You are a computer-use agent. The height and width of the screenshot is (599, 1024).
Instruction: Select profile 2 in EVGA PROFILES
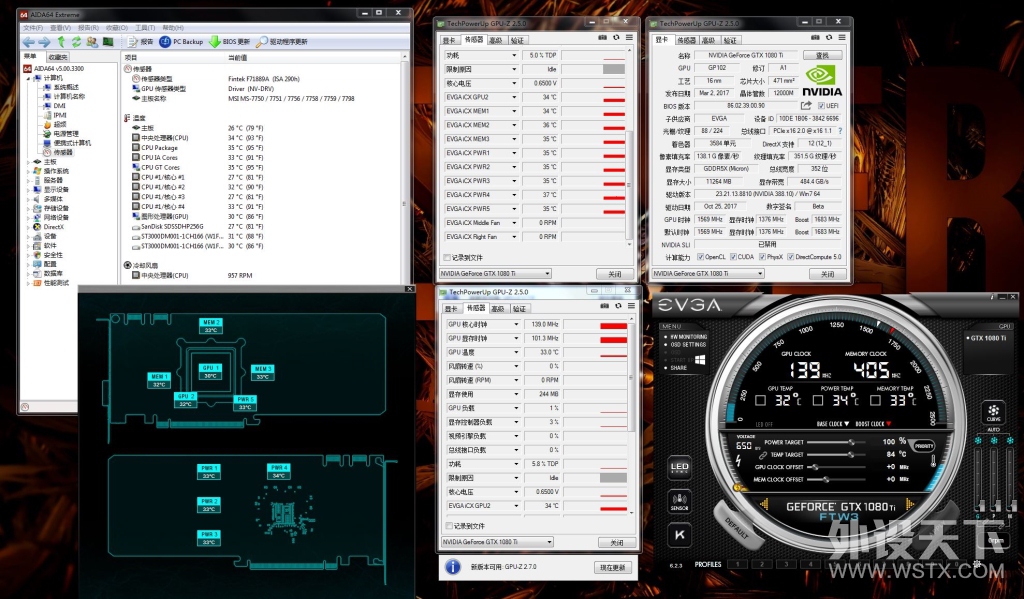tap(761, 564)
